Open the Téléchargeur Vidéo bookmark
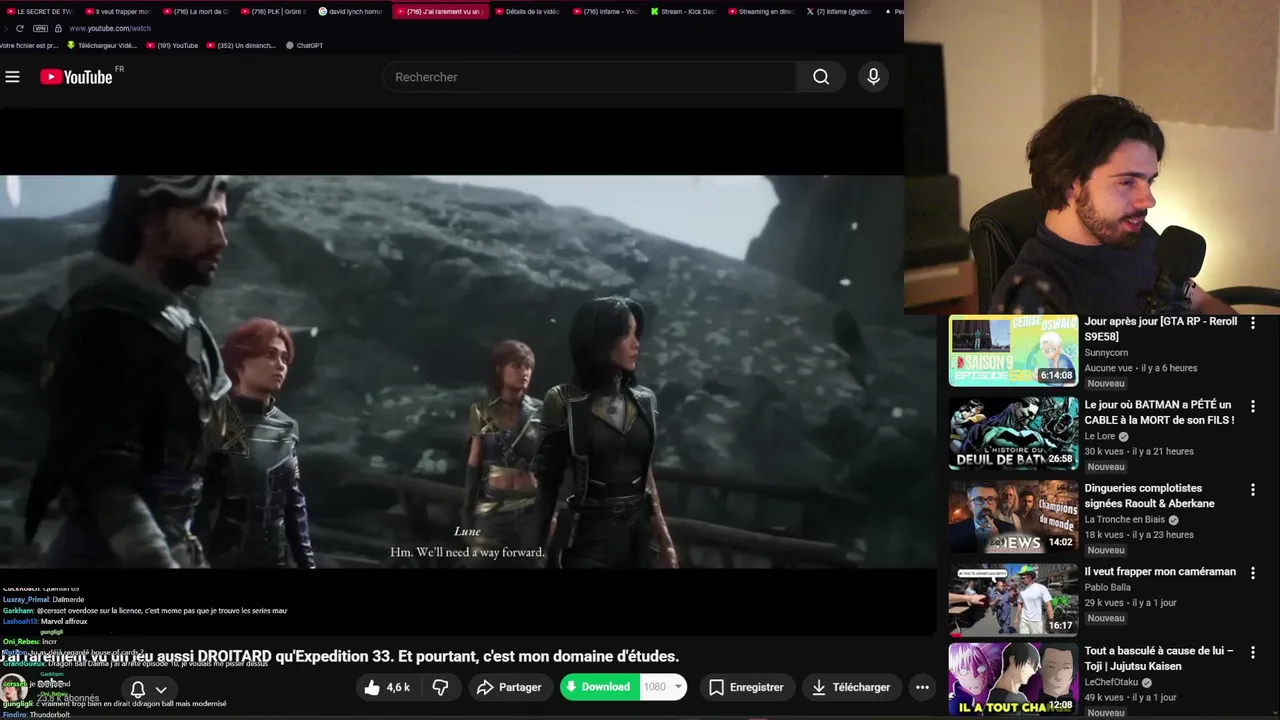The height and width of the screenshot is (720, 1280). coord(102,45)
